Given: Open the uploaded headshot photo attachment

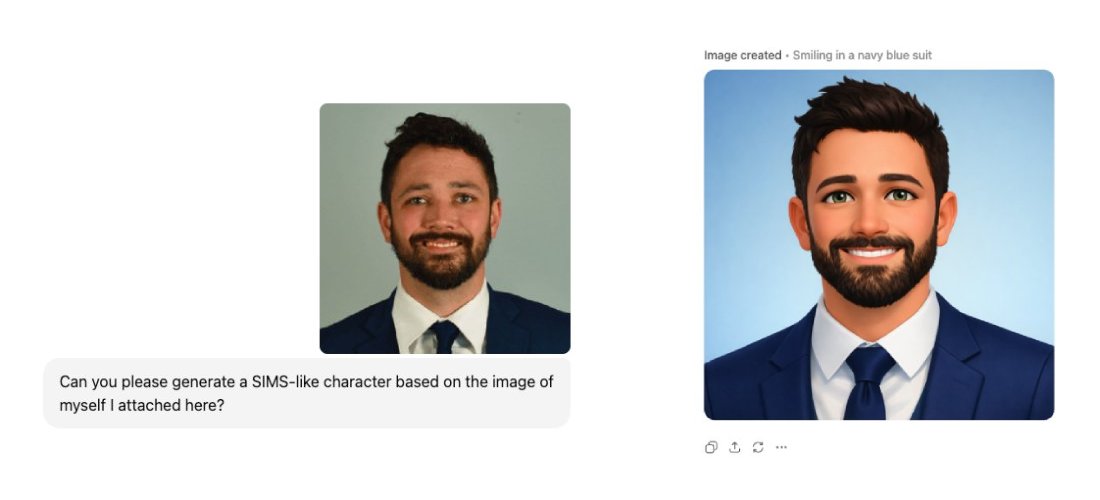Looking at the screenshot, I should tap(445, 228).
